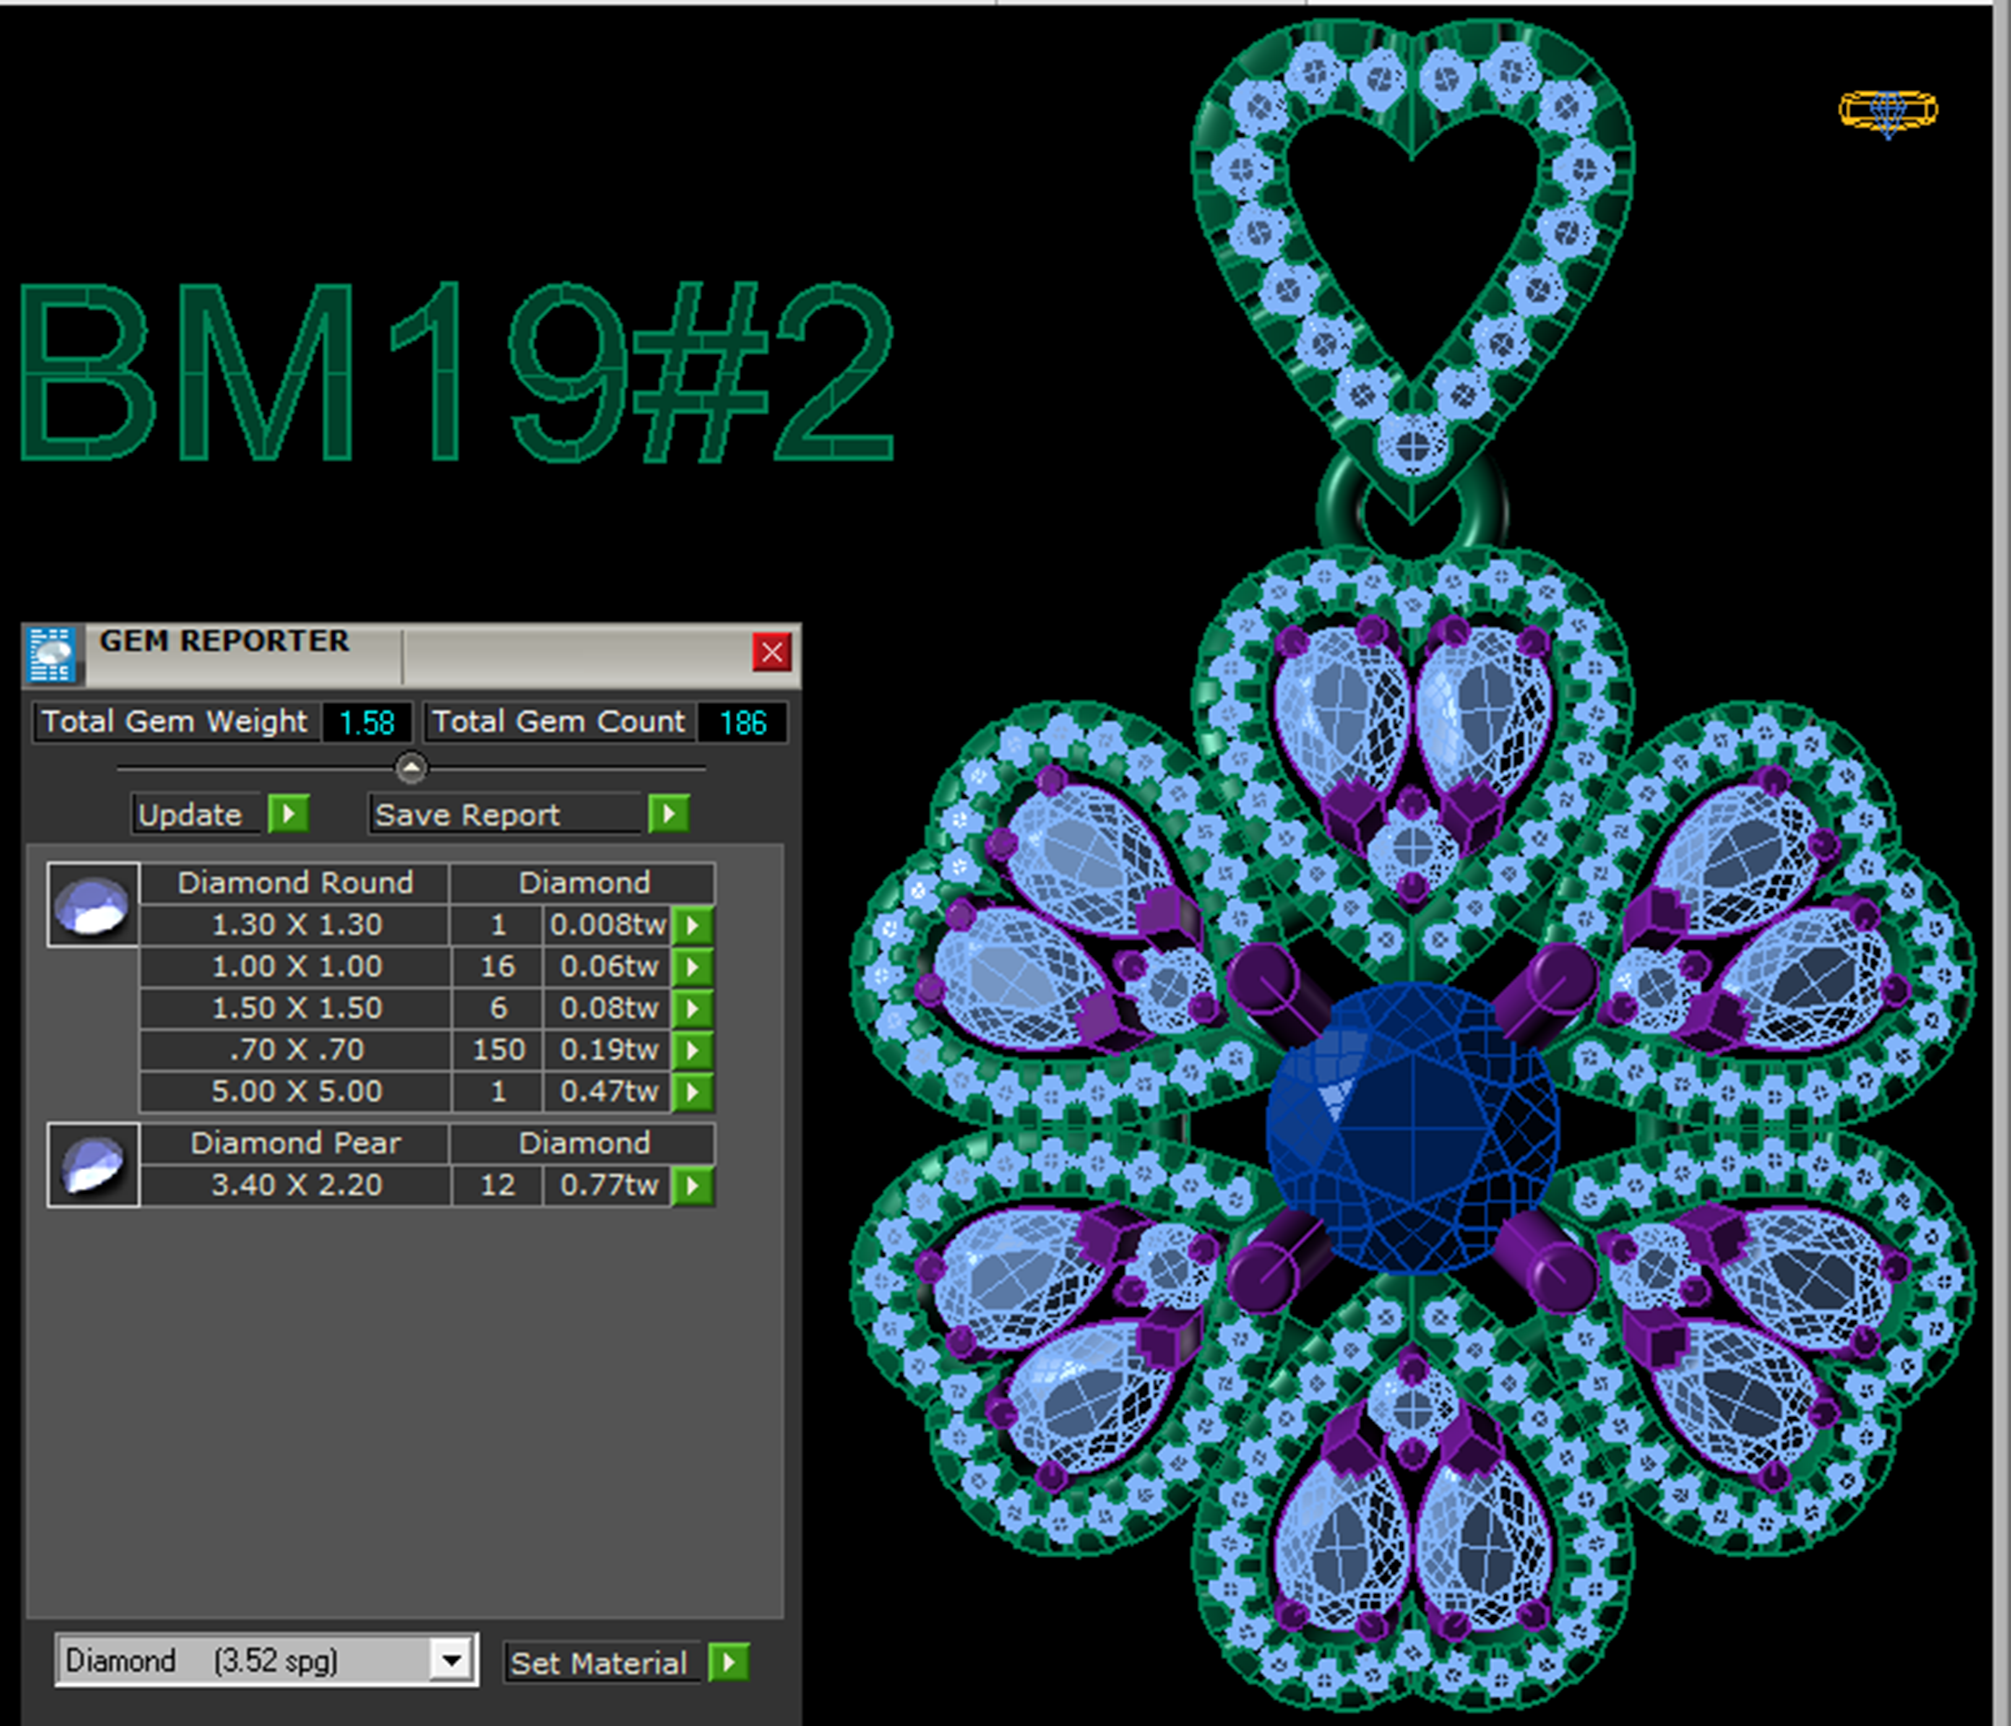The height and width of the screenshot is (1726, 2011).
Task: Click green arrow next to Set Material
Action: 729,1663
